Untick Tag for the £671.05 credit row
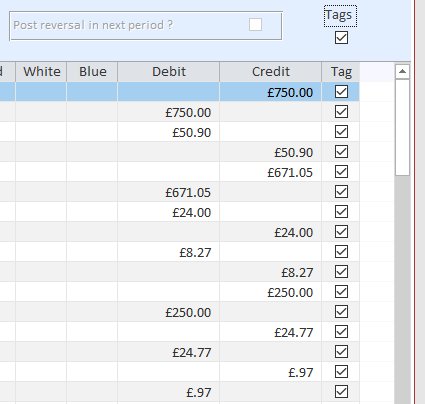 (x=341, y=172)
